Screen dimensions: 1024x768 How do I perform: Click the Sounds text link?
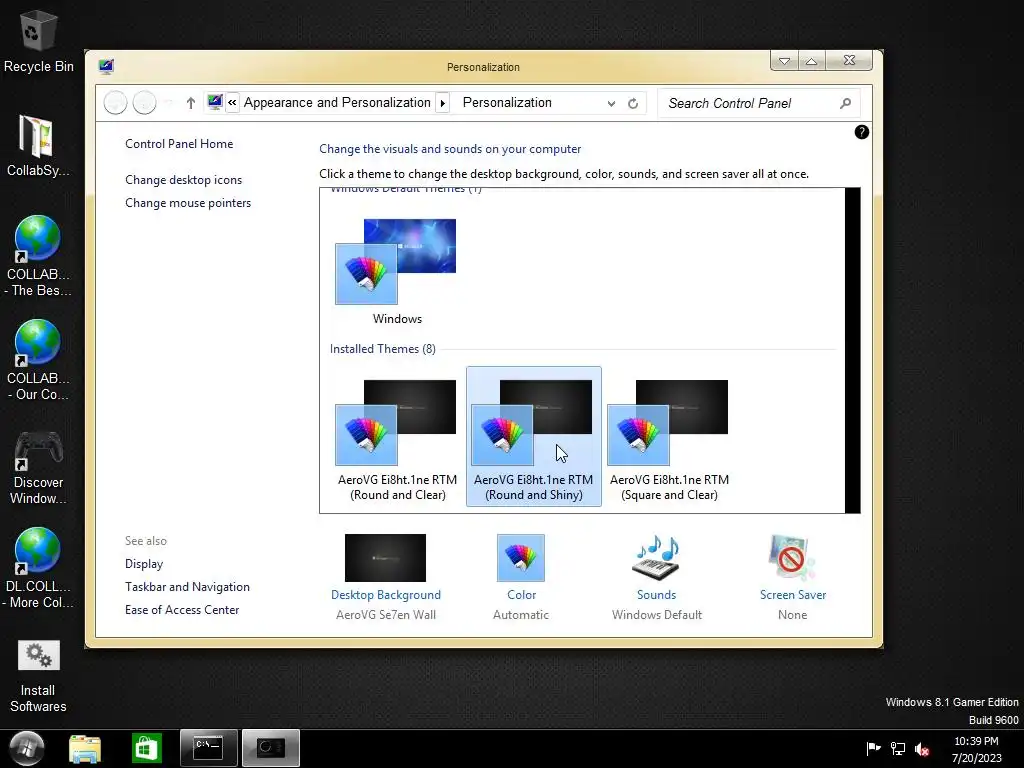coord(656,595)
